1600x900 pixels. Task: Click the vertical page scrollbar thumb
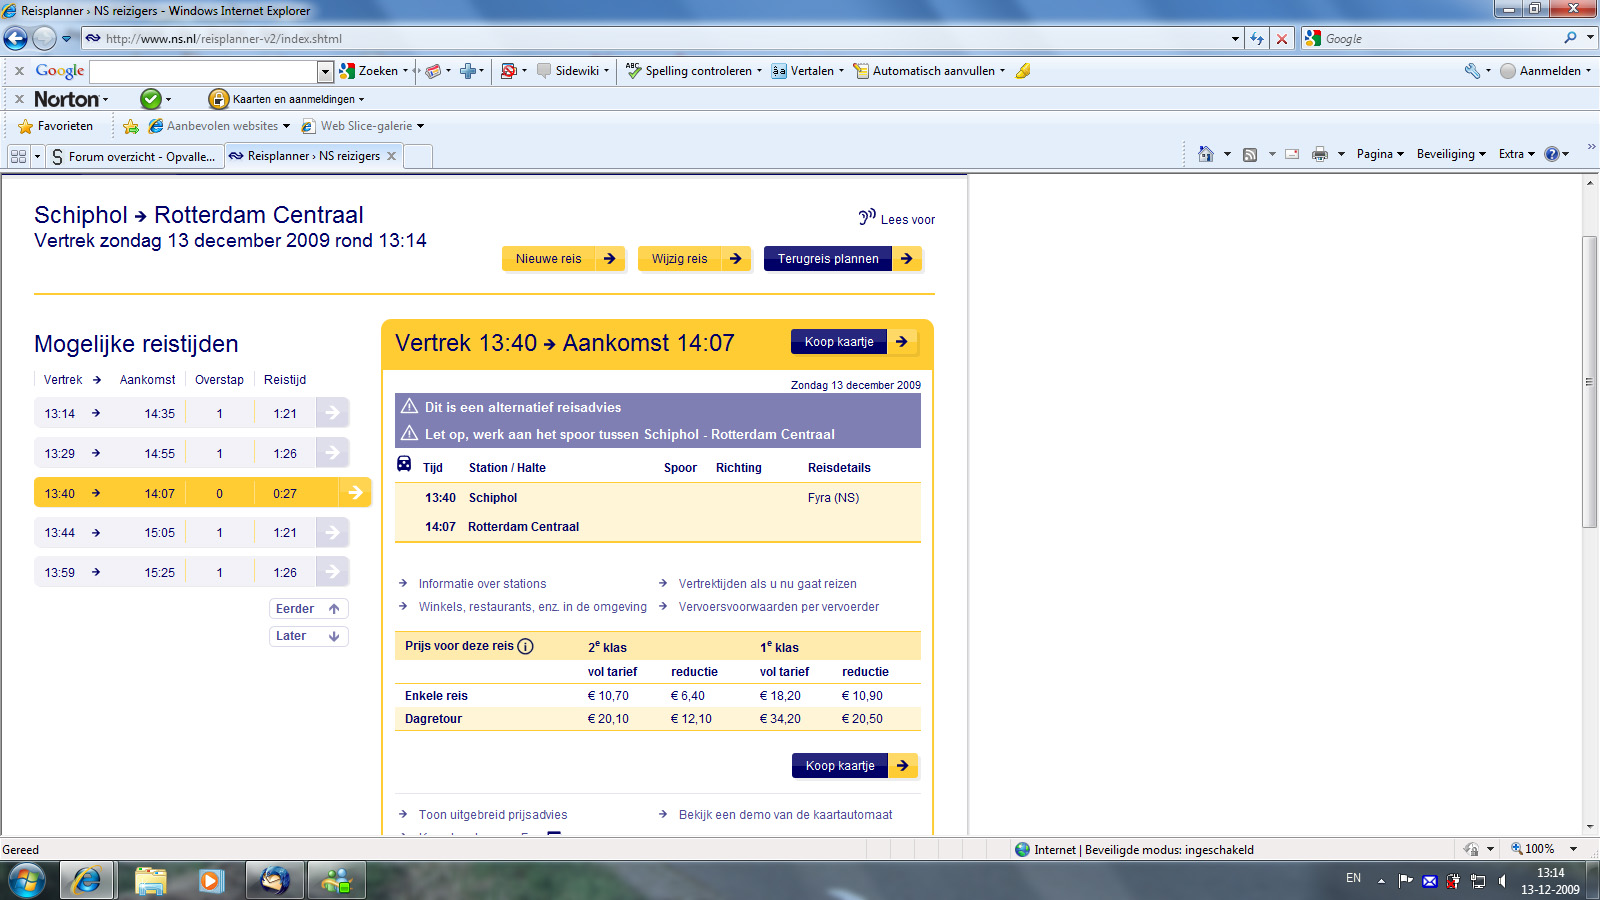tap(1590, 382)
